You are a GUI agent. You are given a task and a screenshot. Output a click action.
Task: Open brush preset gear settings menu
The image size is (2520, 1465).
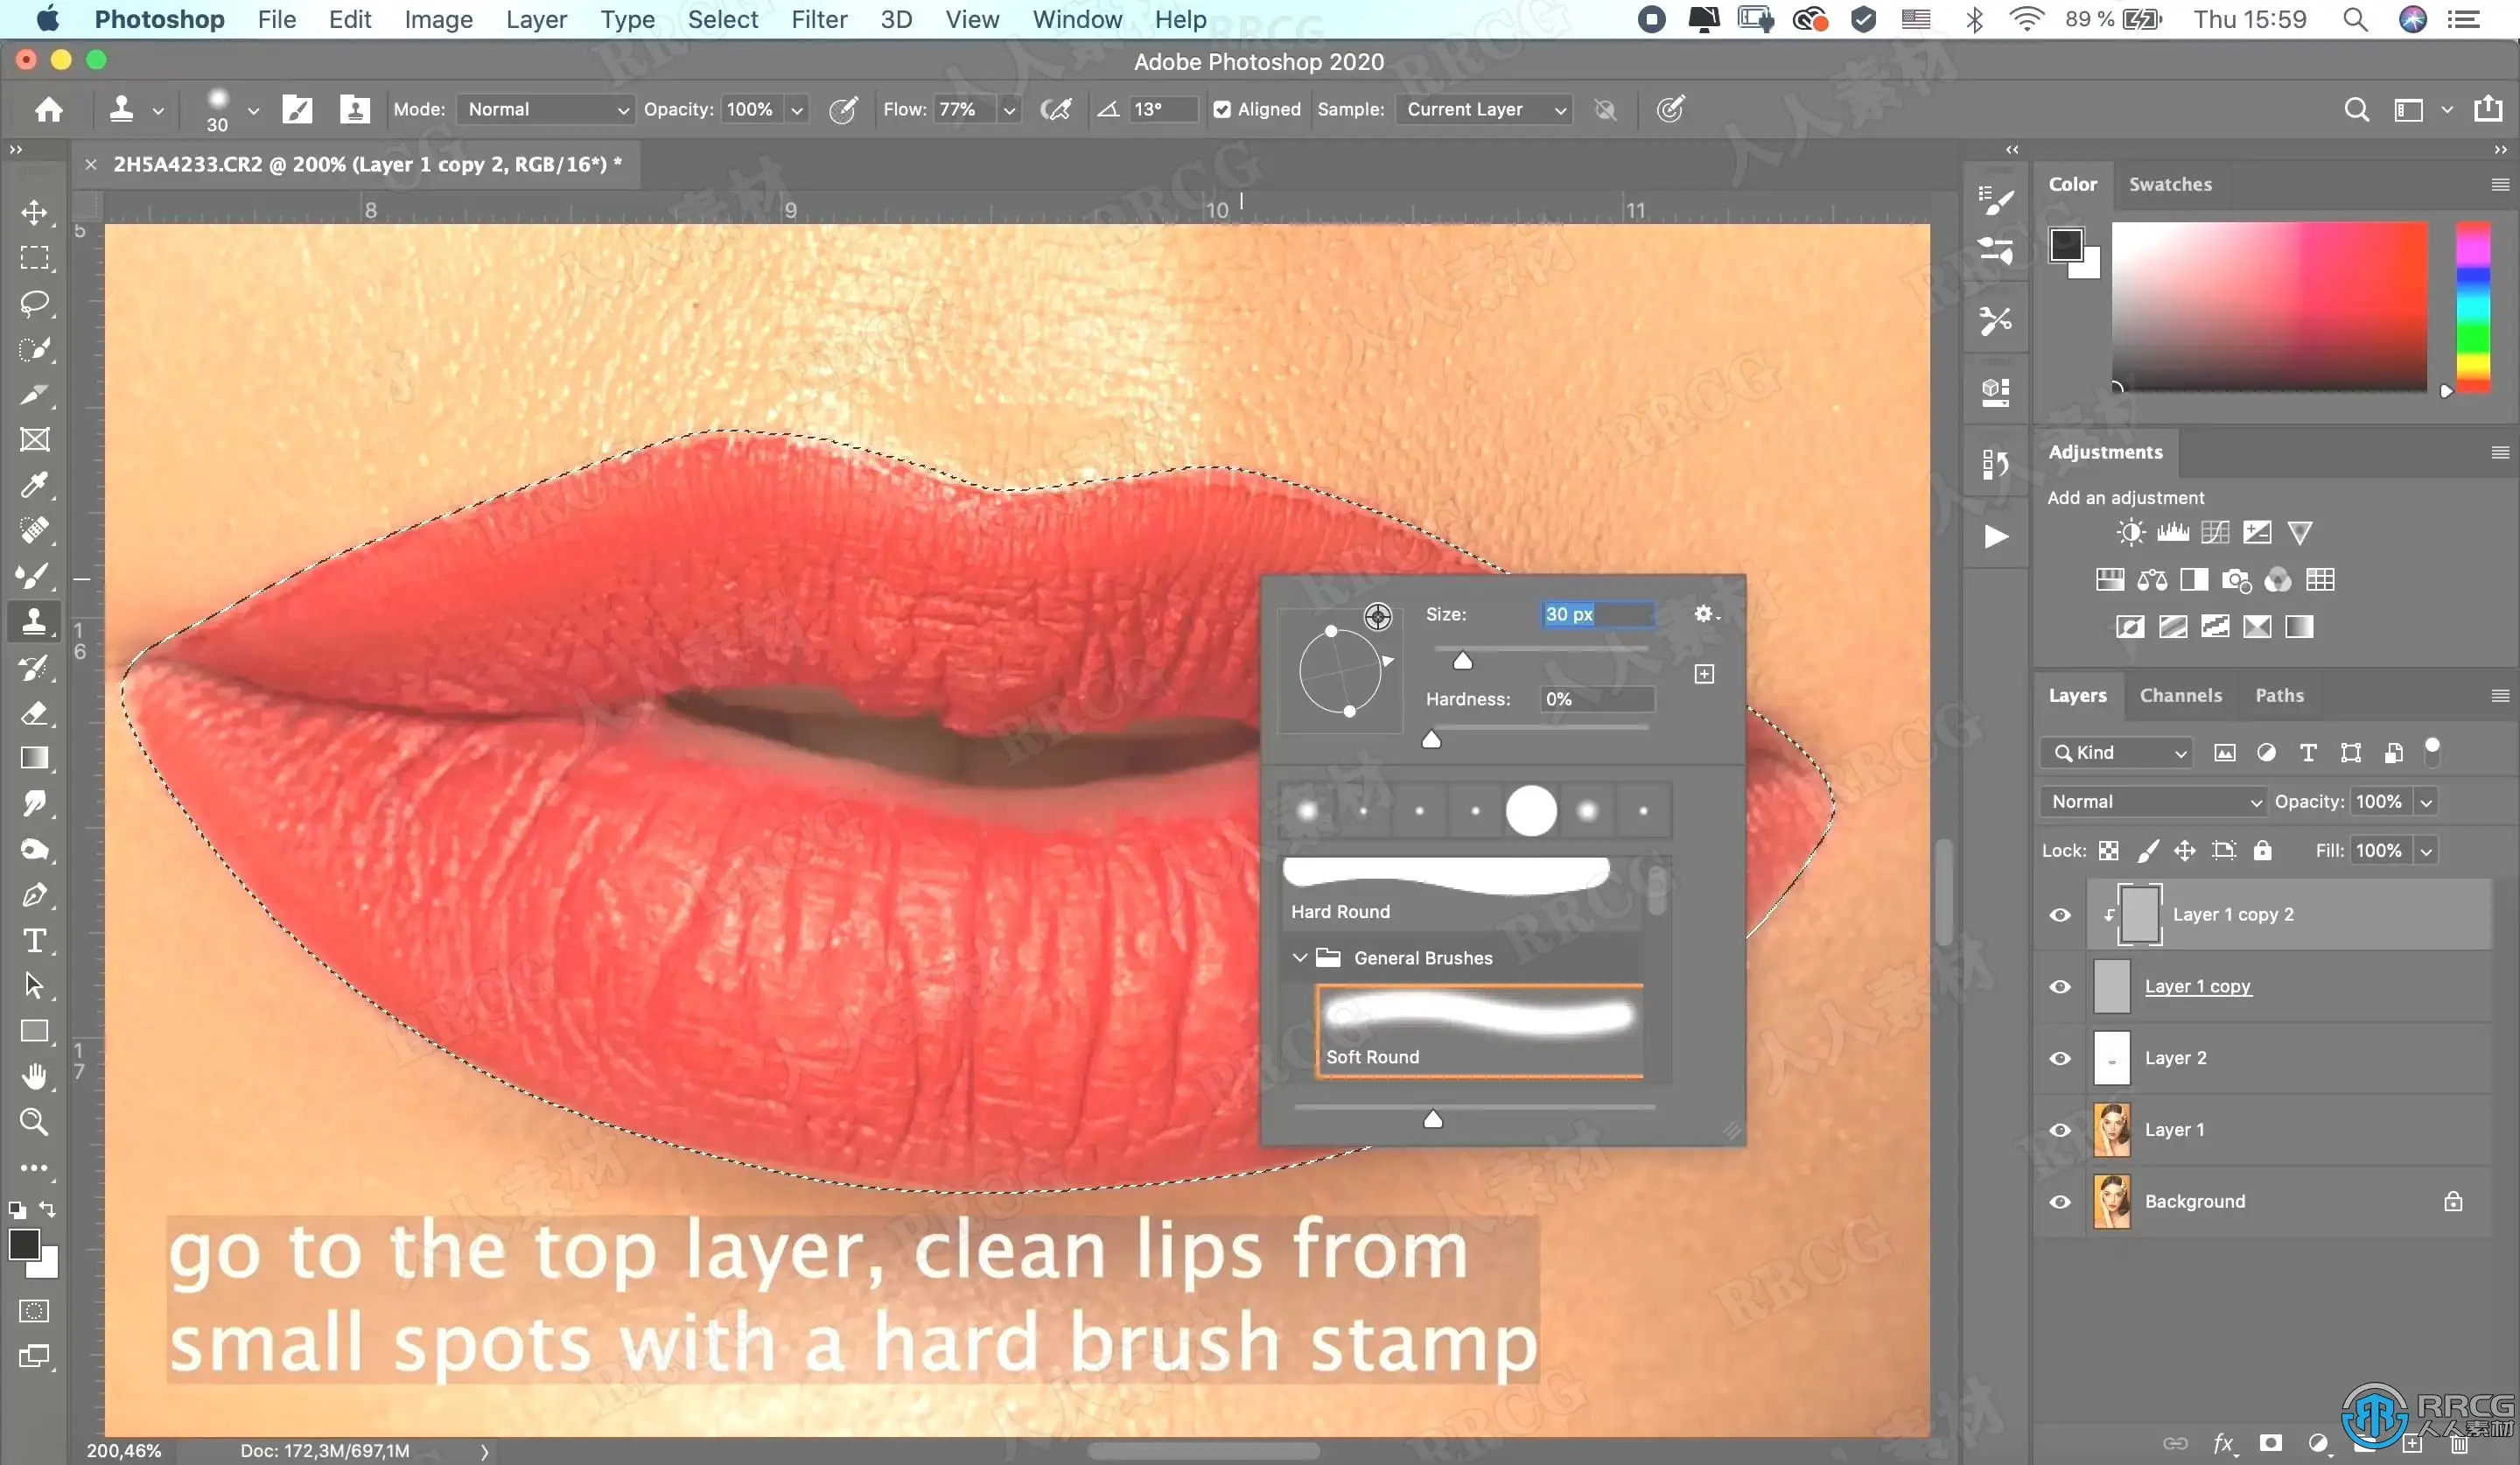click(x=1705, y=614)
